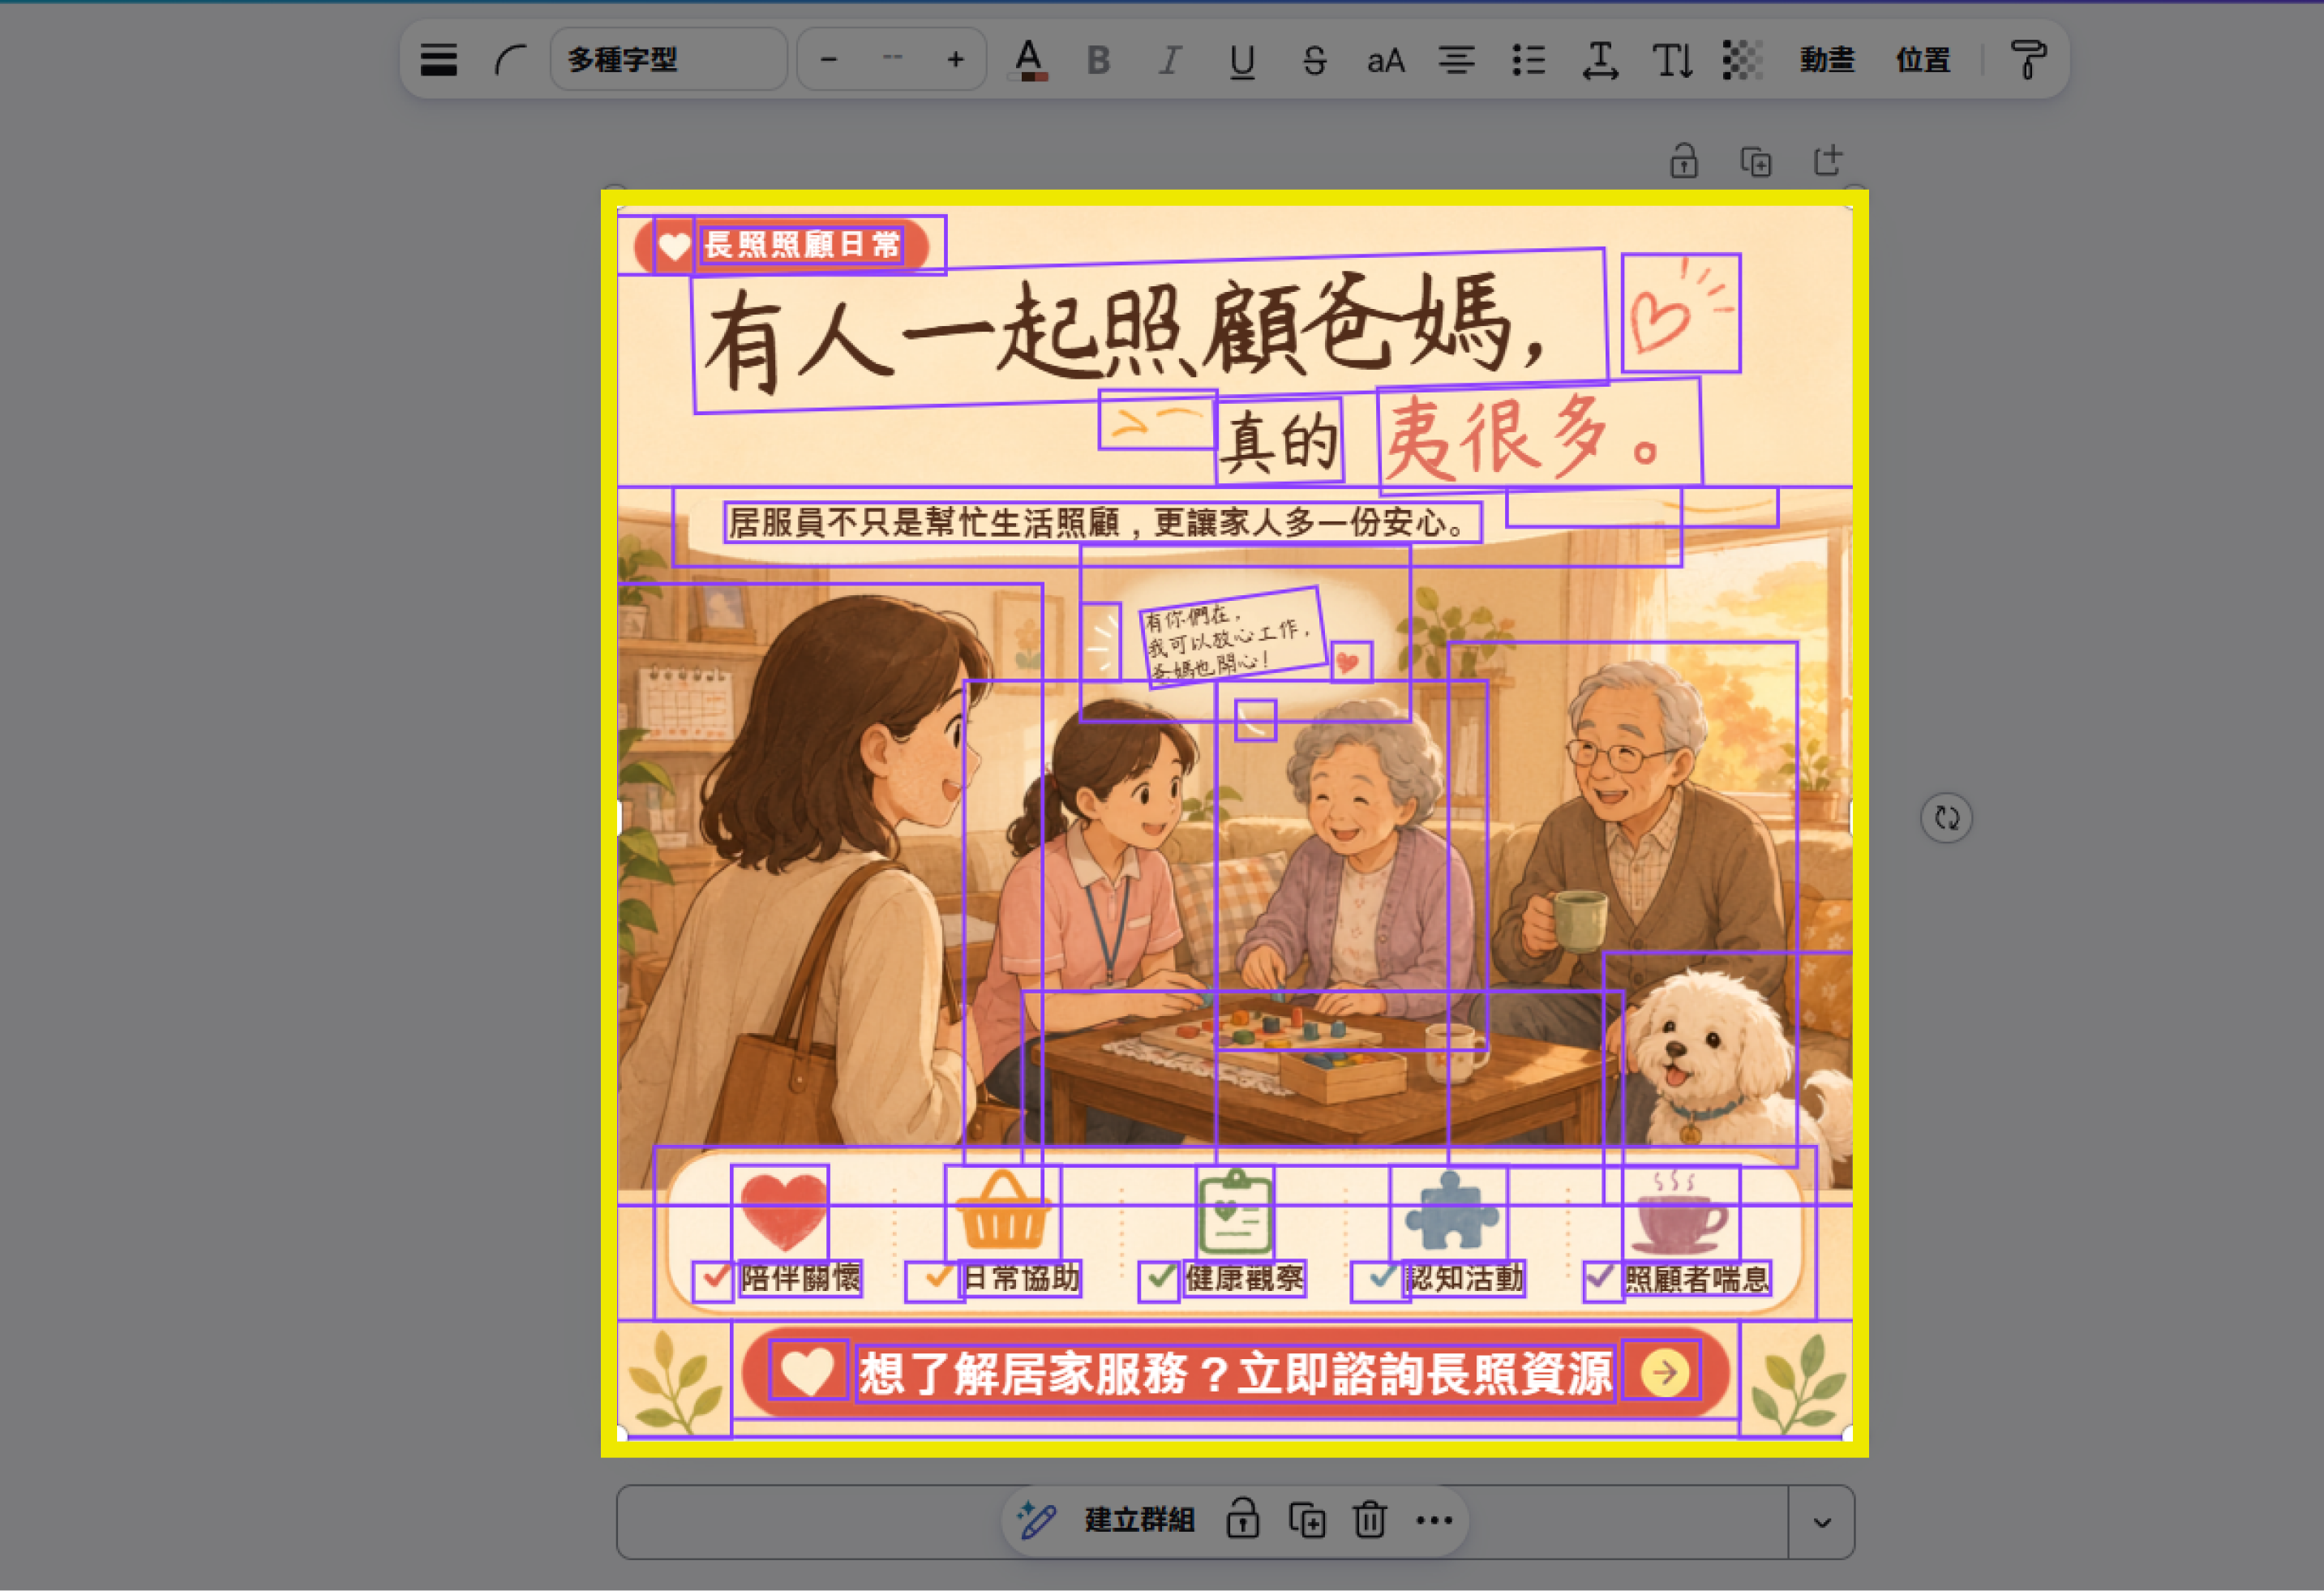Screen dimensions: 2324x1591
Task: Select the purple teacup icon
Action: (1681, 1213)
